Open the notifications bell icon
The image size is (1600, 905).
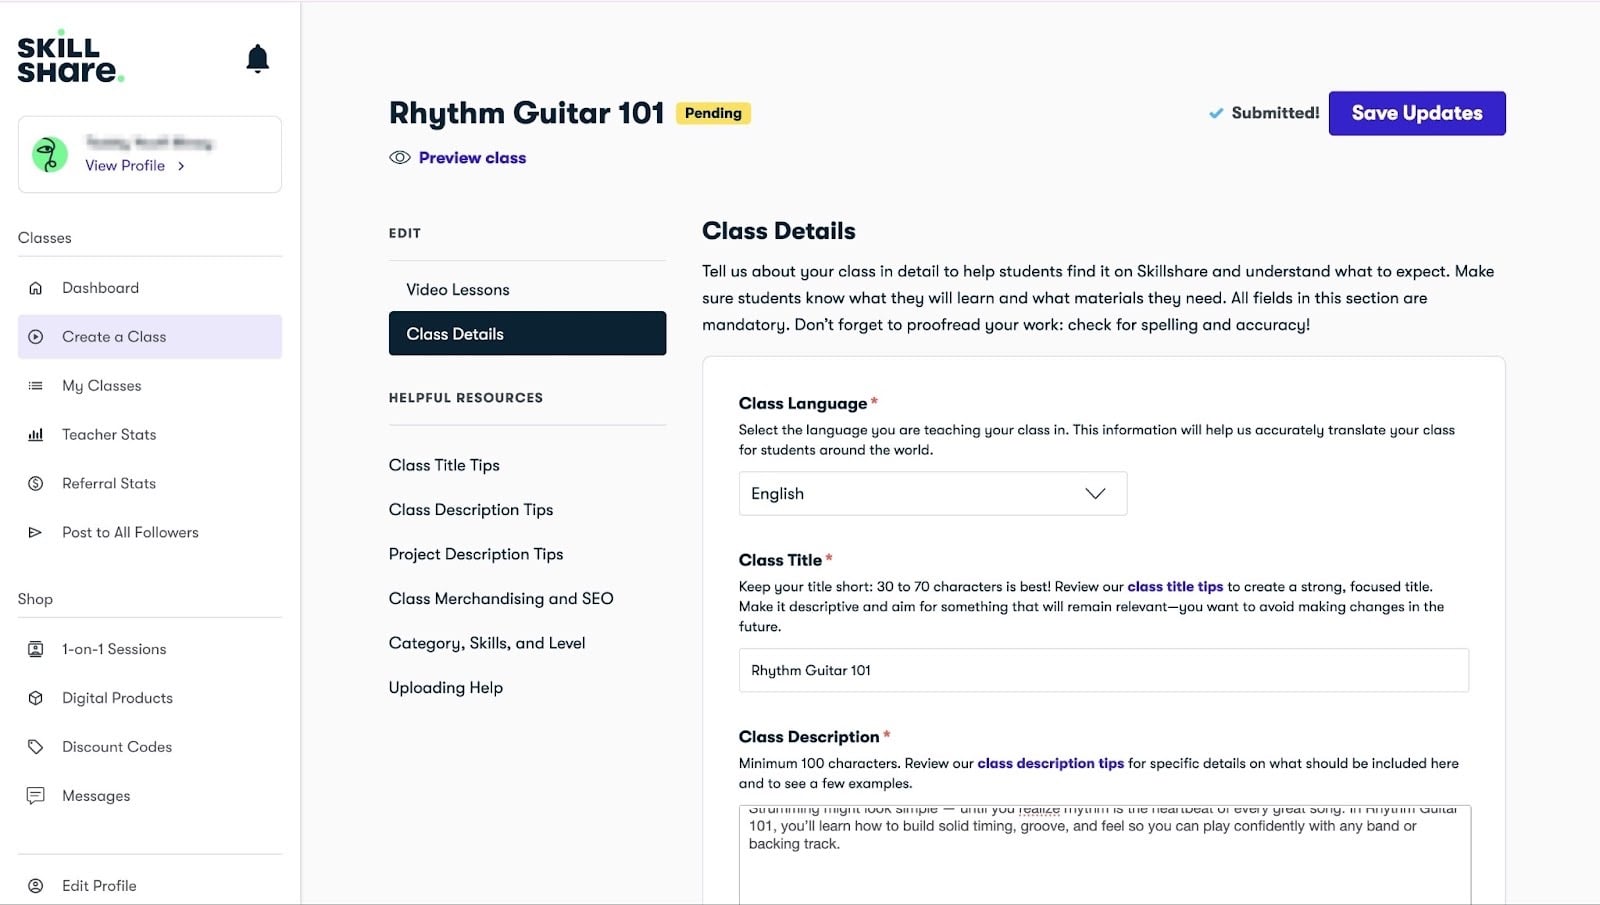[x=257, y=59]
